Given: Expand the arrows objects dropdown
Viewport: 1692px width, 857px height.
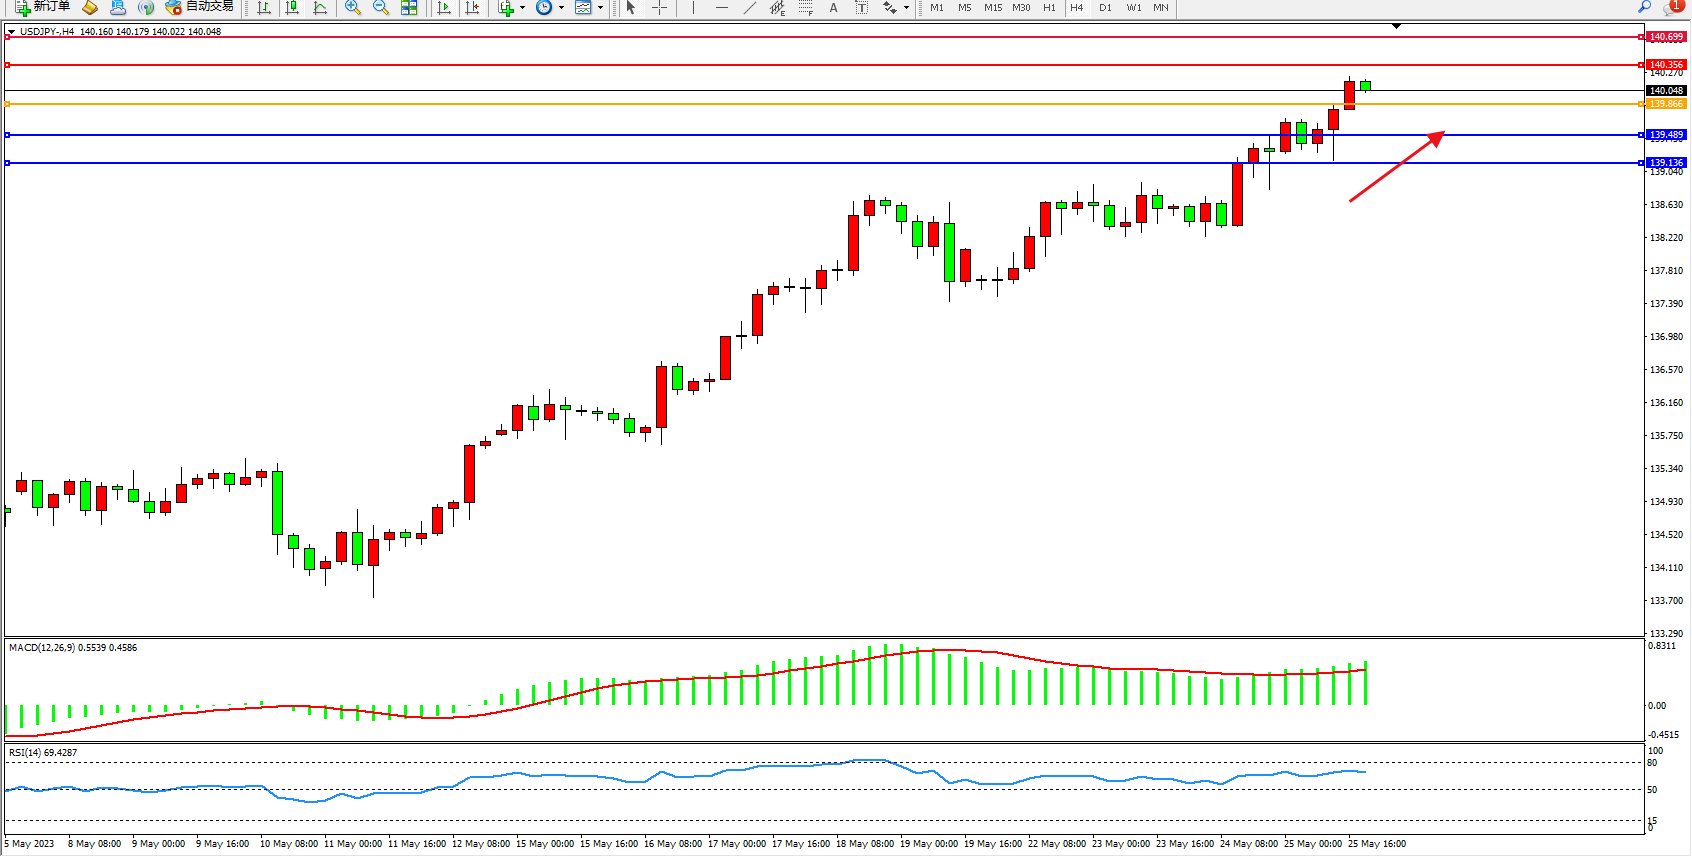Looking at the screenshot, I should point(906,8).
